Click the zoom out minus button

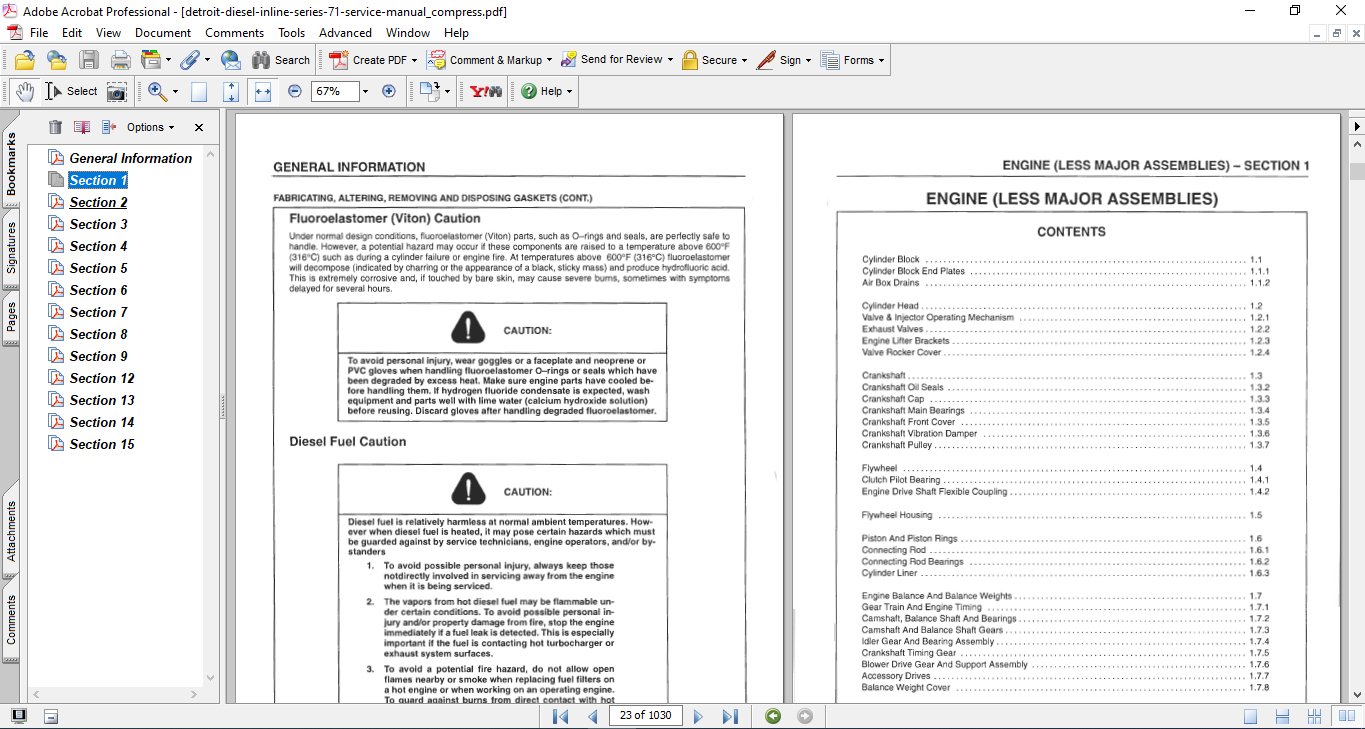click(294, 91)
